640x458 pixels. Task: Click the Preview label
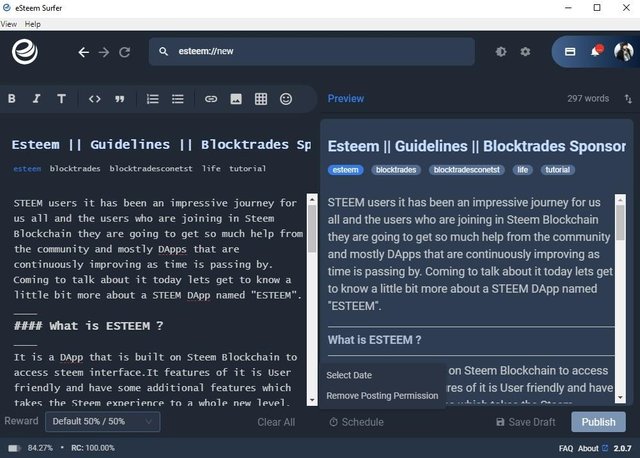(x=346, y=99)
